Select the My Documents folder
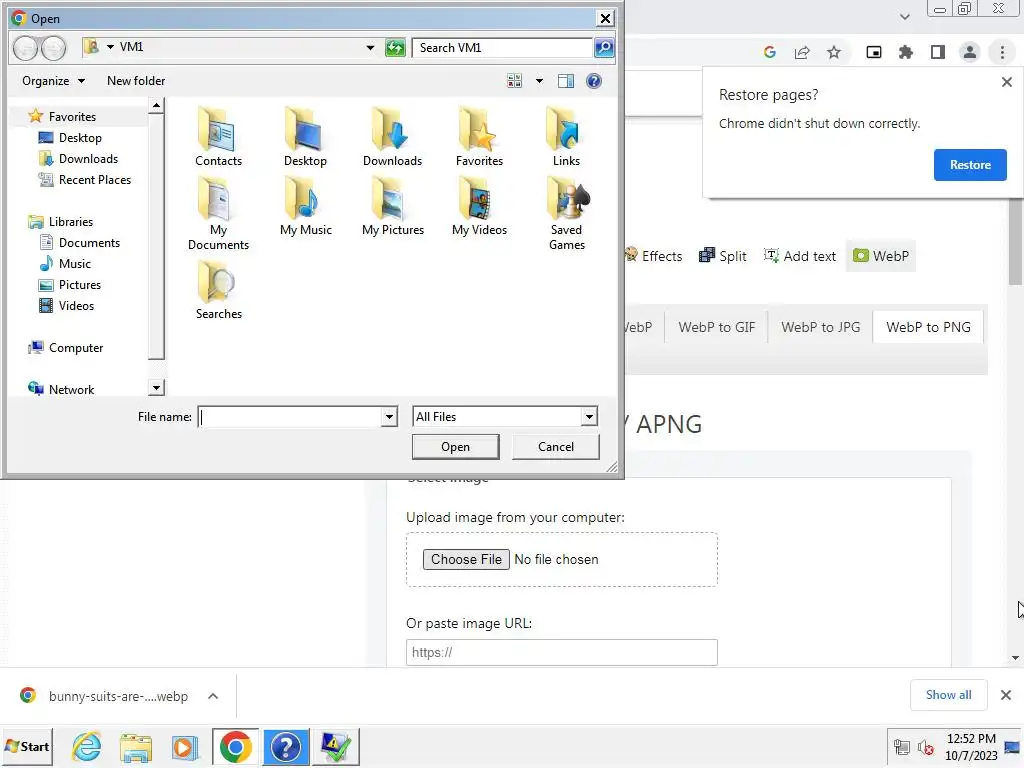The width and height of the screenshot is (1024, 768). (x=218, y=214)
